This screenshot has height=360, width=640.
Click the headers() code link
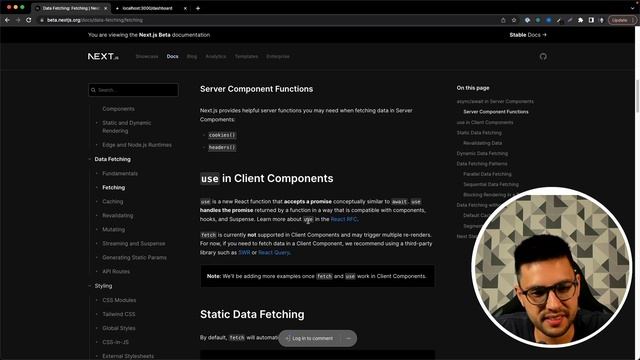pos(222,147)
